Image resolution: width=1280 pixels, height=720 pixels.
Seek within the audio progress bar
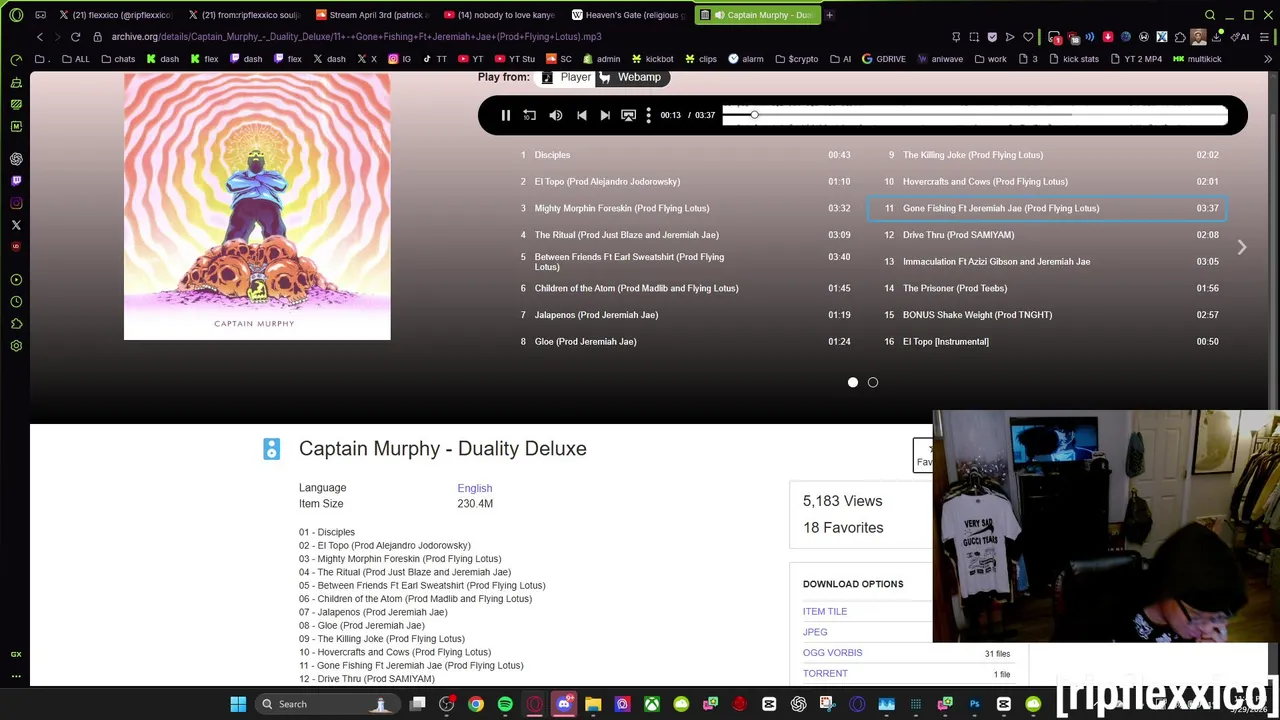tap(975, 115)
